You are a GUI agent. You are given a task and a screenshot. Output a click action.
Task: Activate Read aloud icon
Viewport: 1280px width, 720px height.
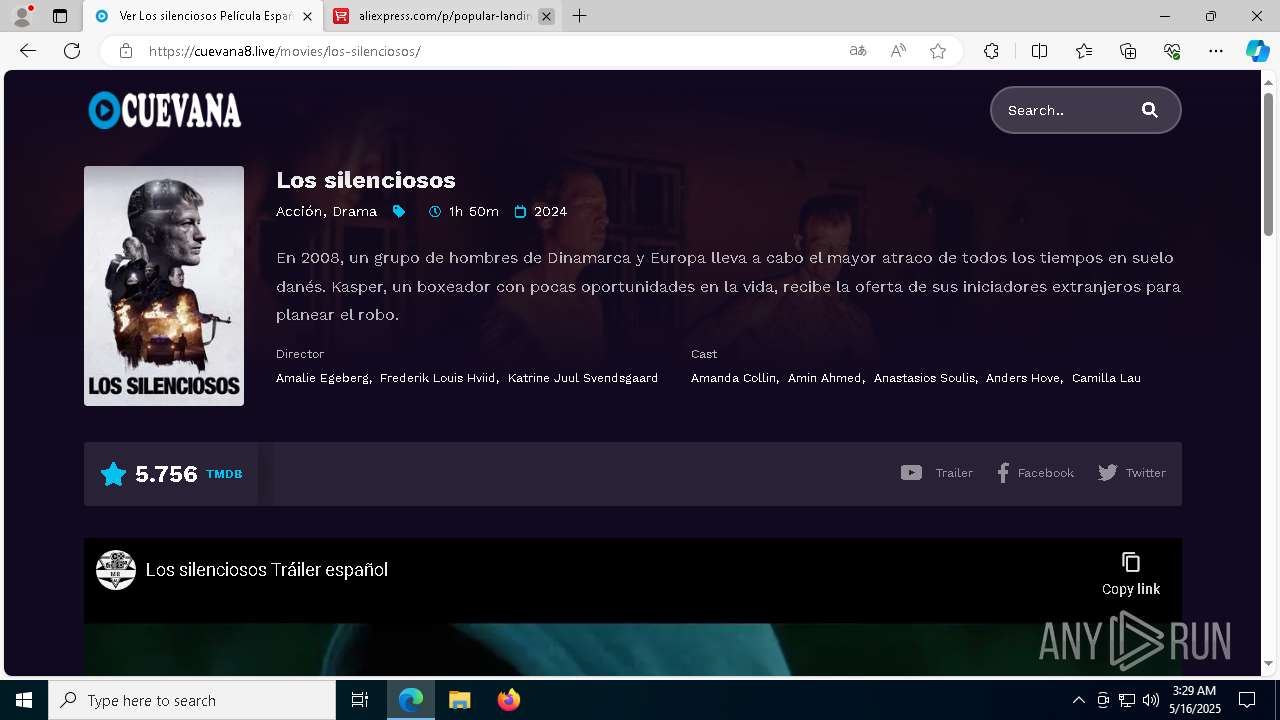[898, 51]
